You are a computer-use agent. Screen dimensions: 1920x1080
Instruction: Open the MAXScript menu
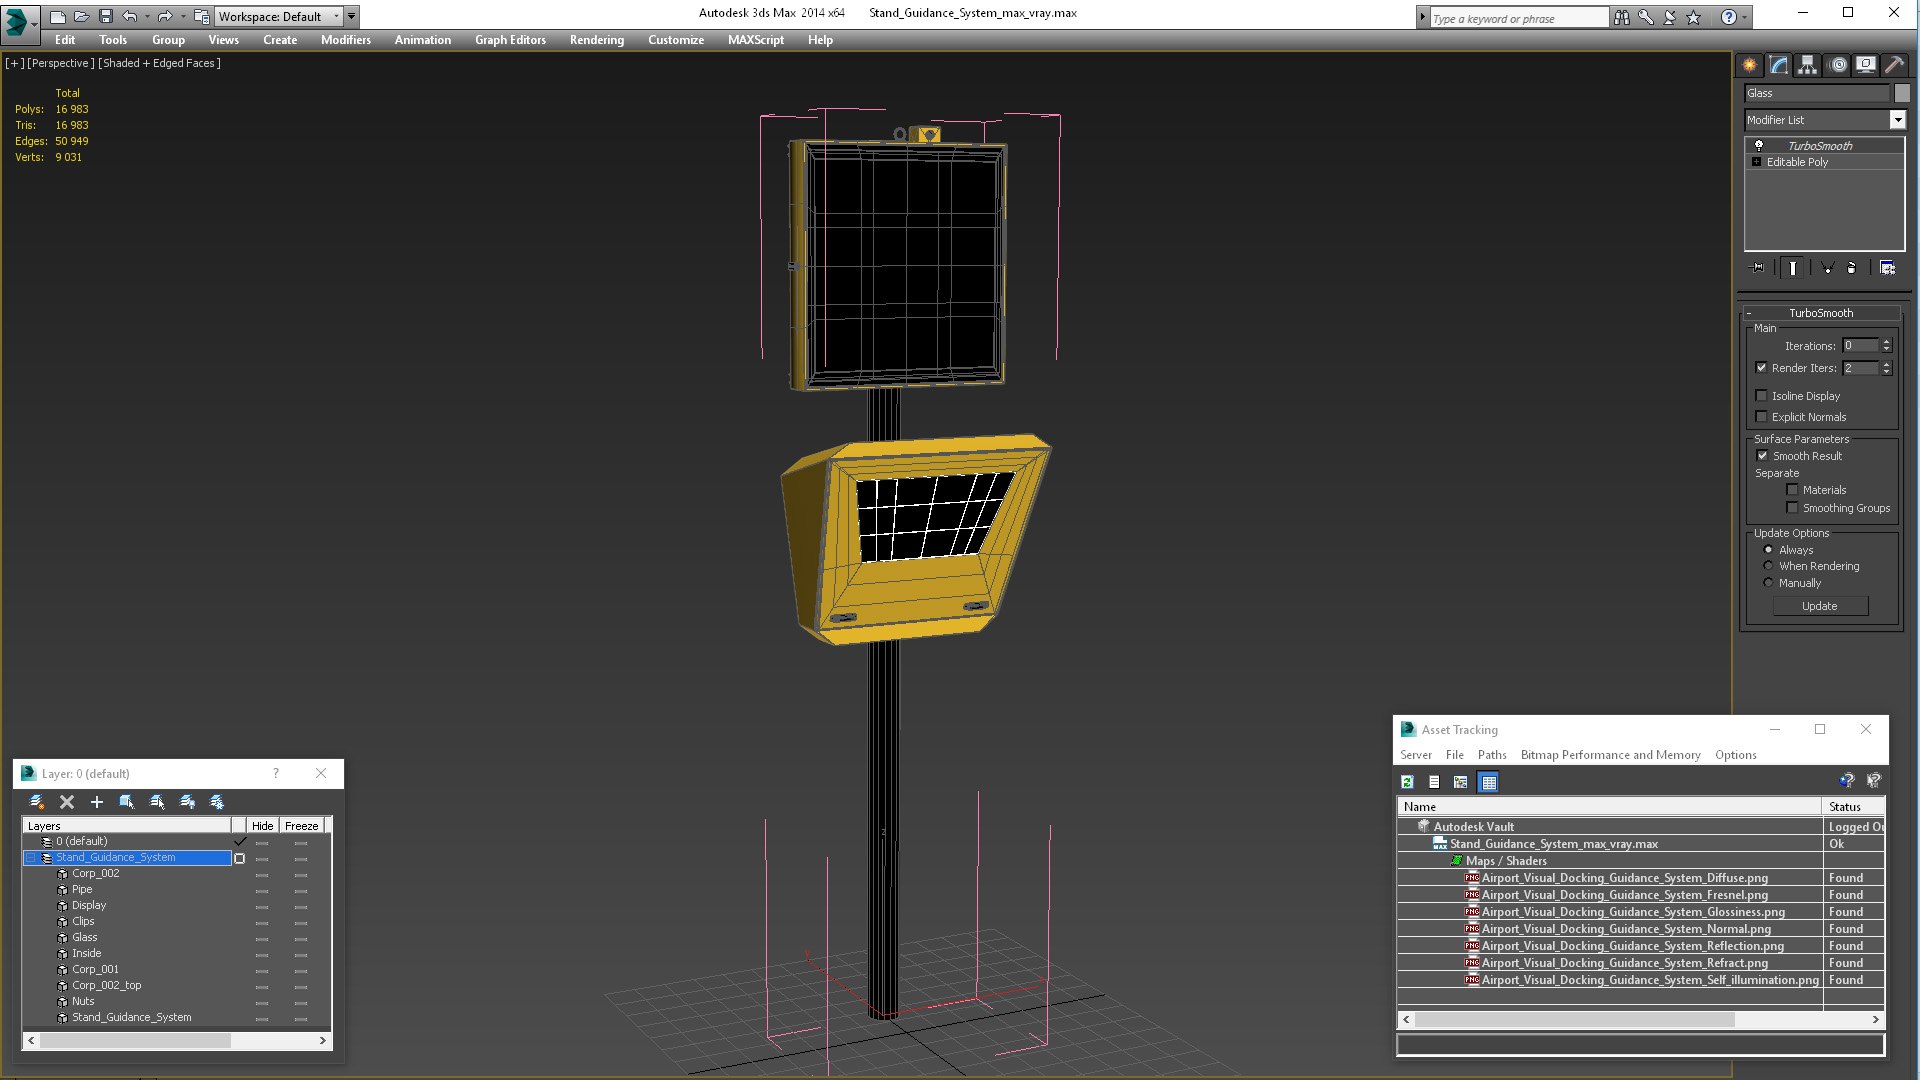(755, 40)
